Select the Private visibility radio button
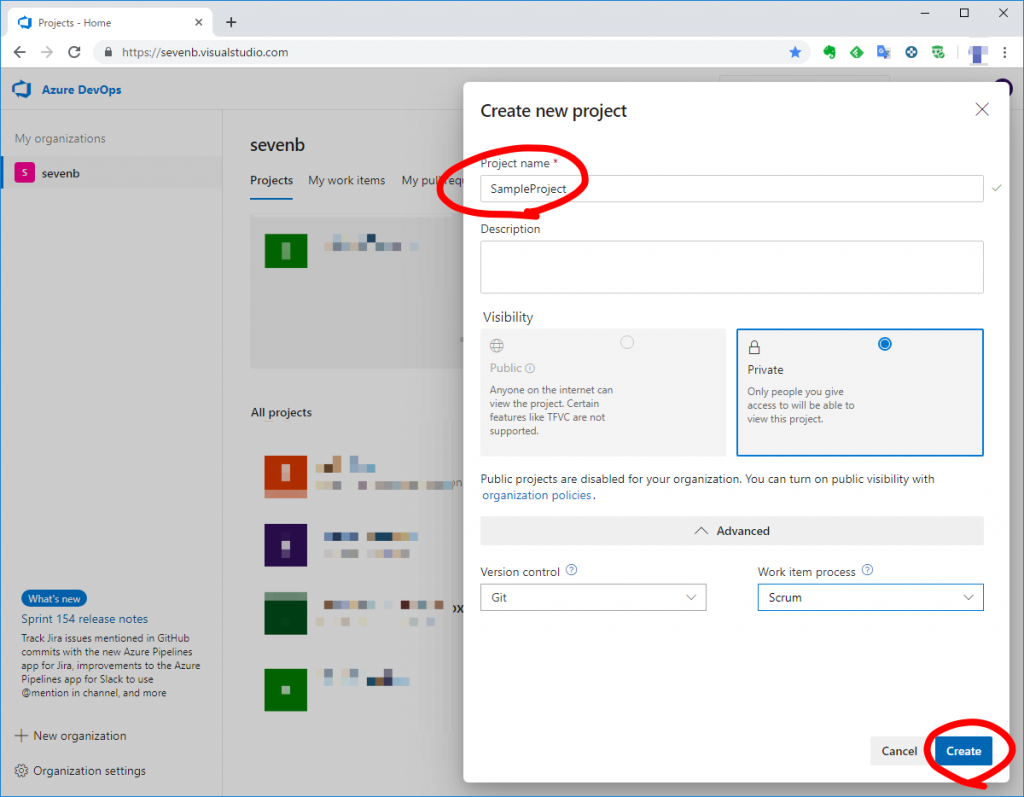 click(884, 344)
